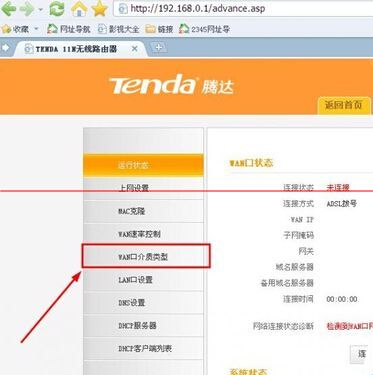Close the TENDA 11N无线路由器 tab
The image size is (373, 375).
tap(135, 49)
